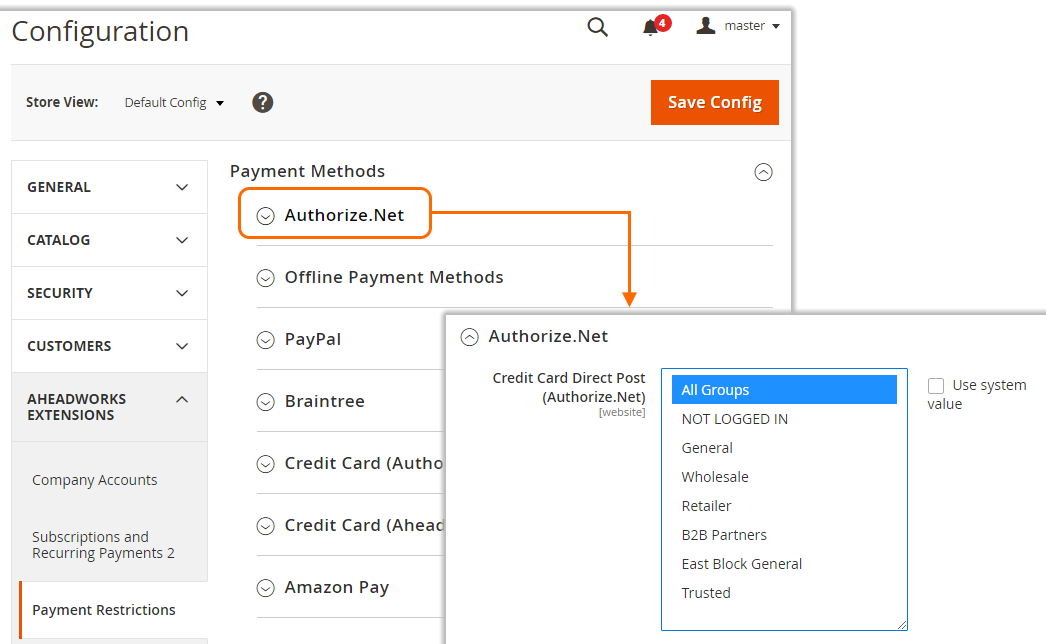Viewport: 1046px width, 644px height.
Task: Open the Company Accounts menu item
Action: click(95, 480)
